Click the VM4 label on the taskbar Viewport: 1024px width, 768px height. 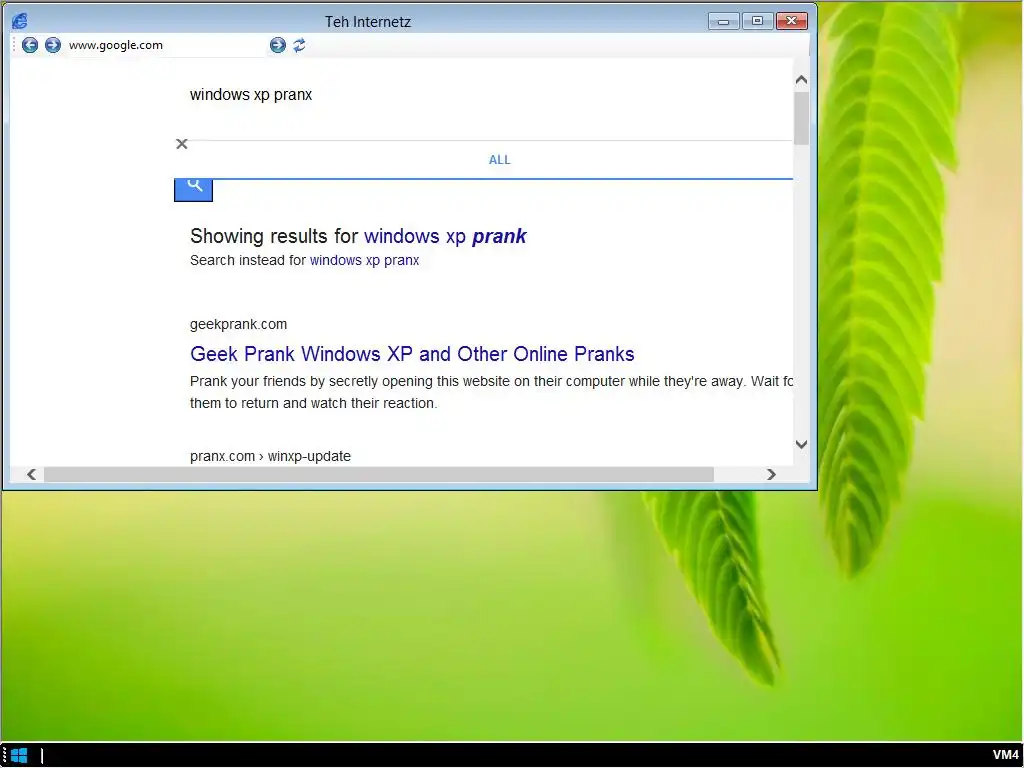pos(1005,756)
